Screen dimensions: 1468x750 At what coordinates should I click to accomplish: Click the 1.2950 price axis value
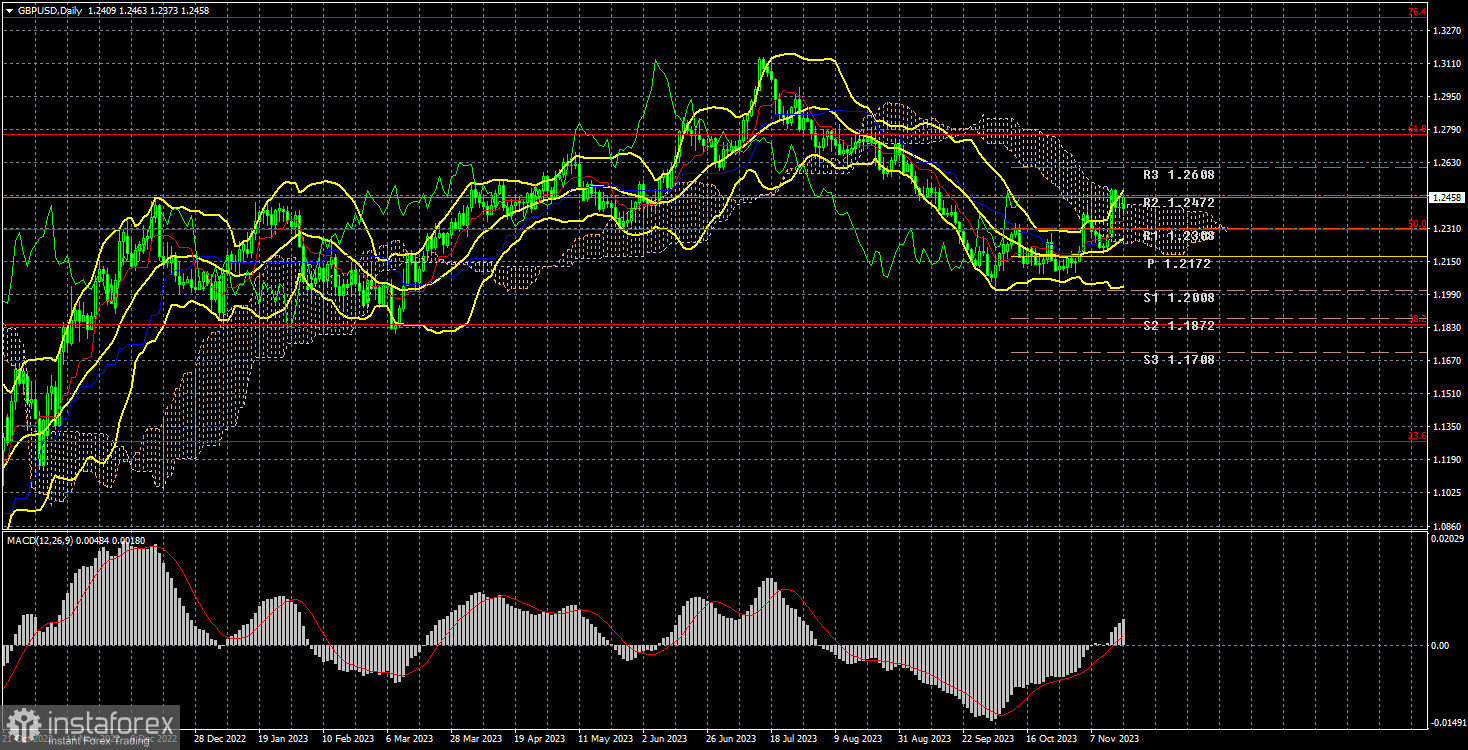click(x=1447, y=96)
